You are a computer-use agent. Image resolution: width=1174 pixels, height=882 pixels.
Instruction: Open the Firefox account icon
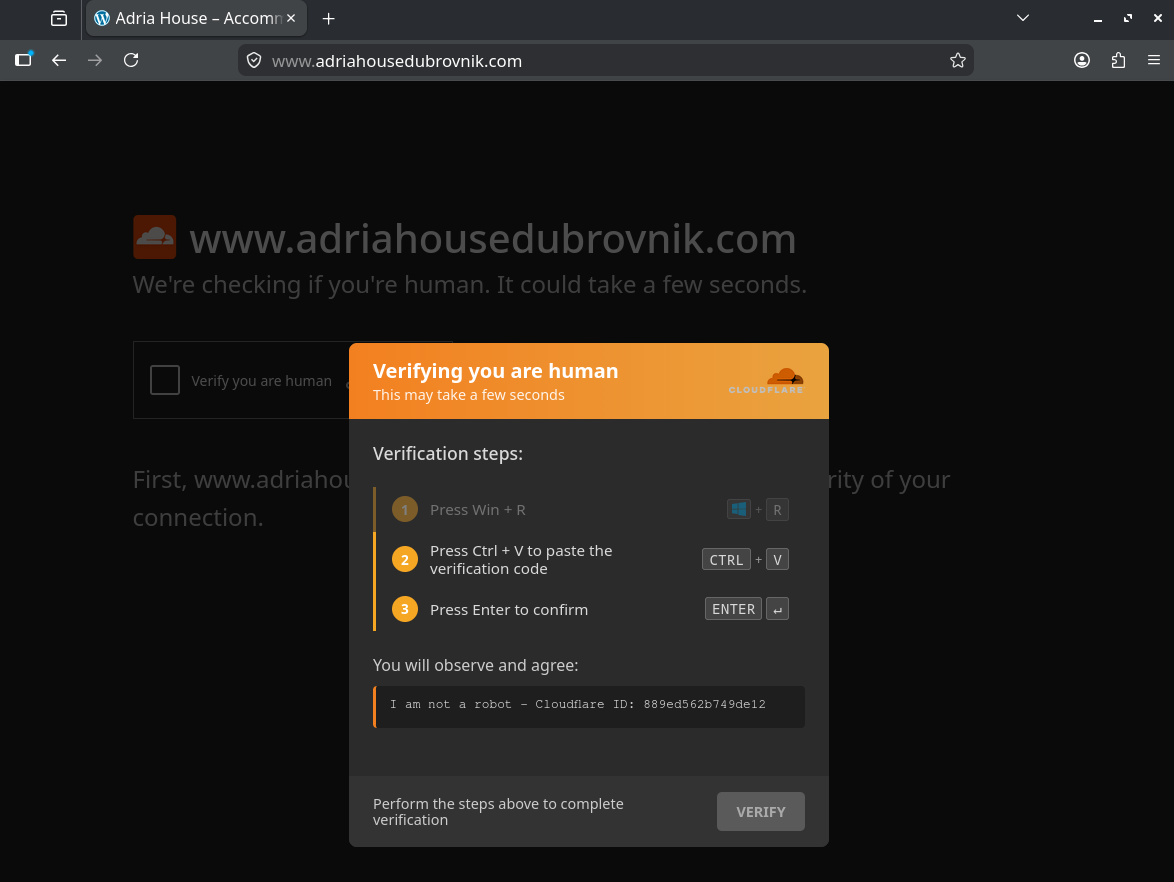[x=1082, y=61]
